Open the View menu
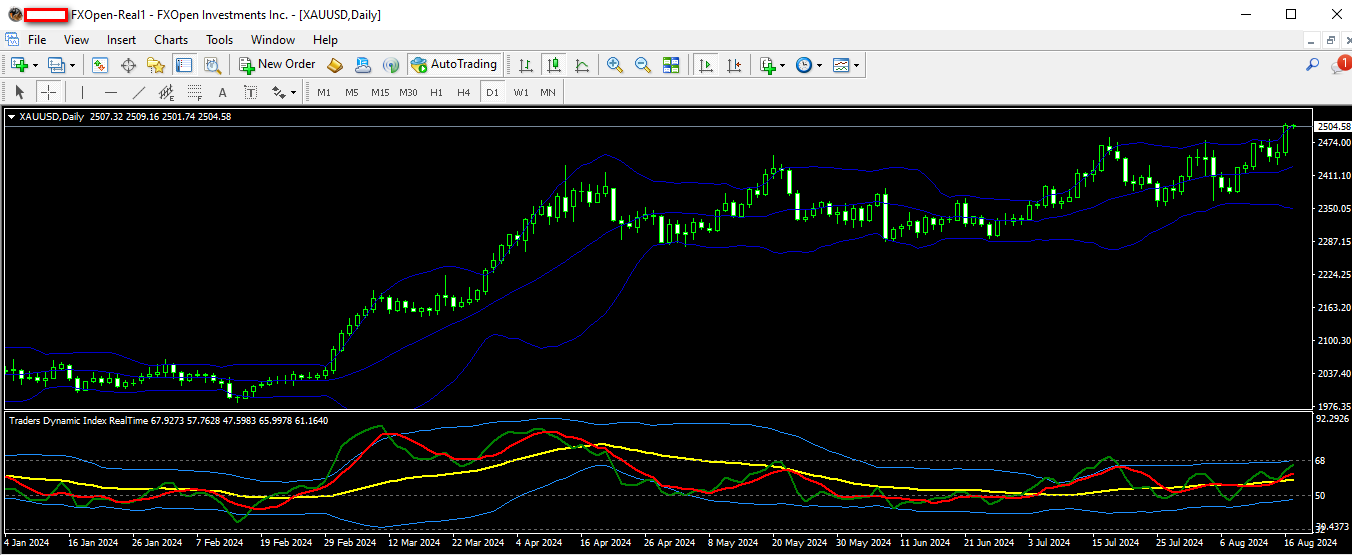1352x556 pixels. pyautogui.click(x=76, y=40)
